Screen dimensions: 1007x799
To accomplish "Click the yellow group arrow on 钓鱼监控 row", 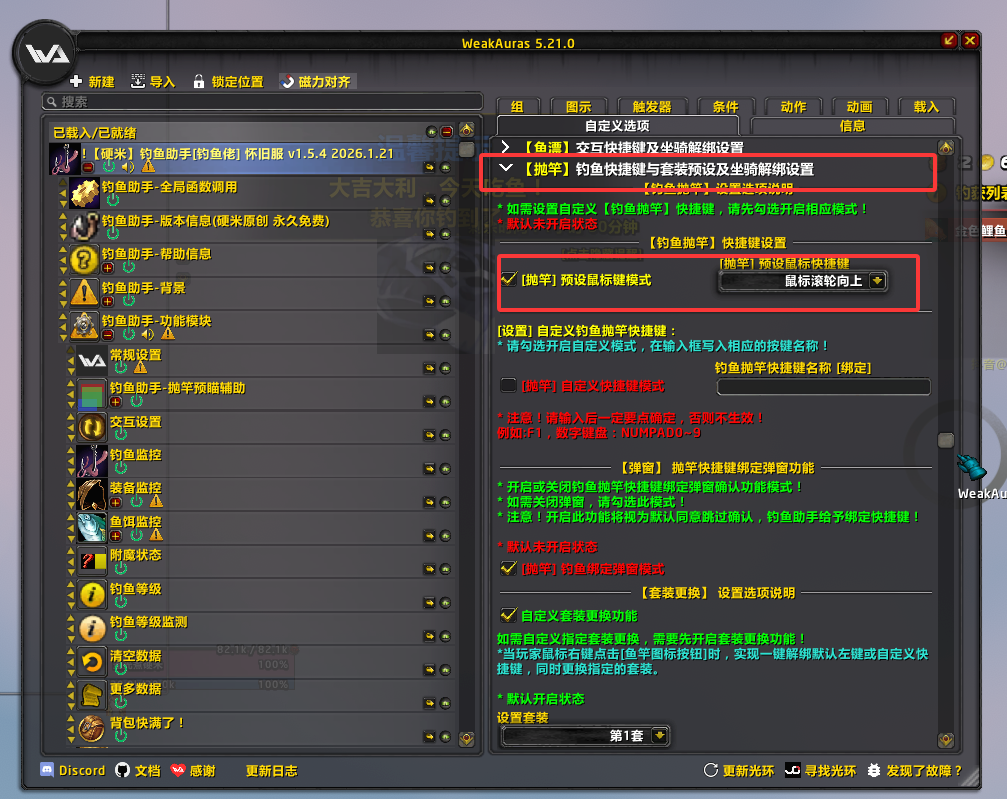I will [429, 469].
